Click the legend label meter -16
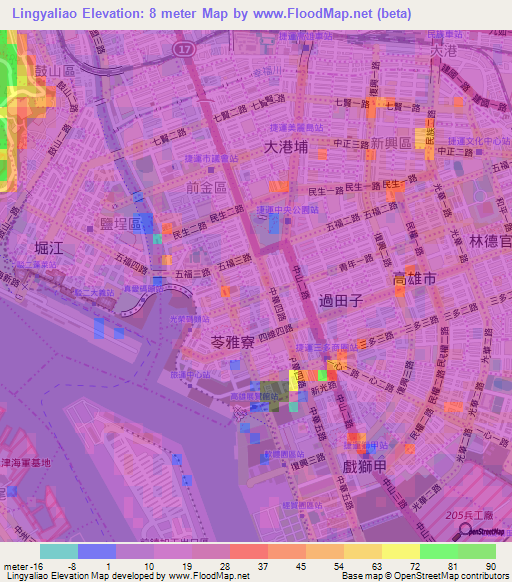 (23, 567)
